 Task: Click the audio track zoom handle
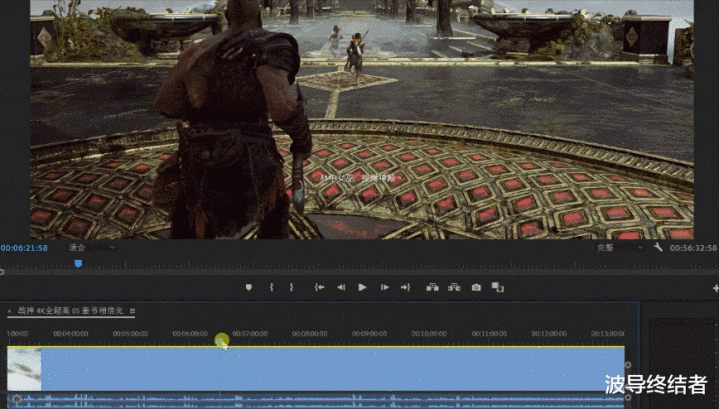pos(628,398)
